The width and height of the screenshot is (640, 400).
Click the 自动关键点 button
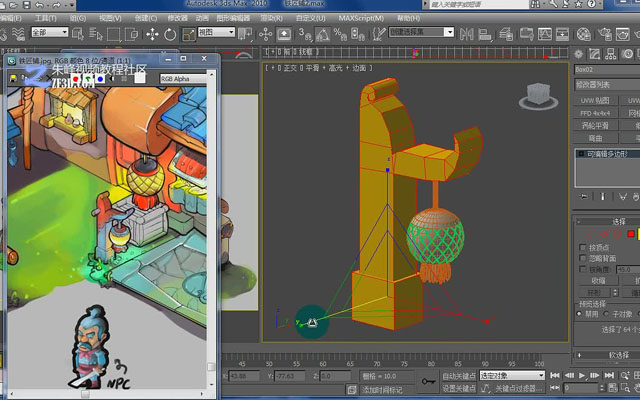point(459,376)
